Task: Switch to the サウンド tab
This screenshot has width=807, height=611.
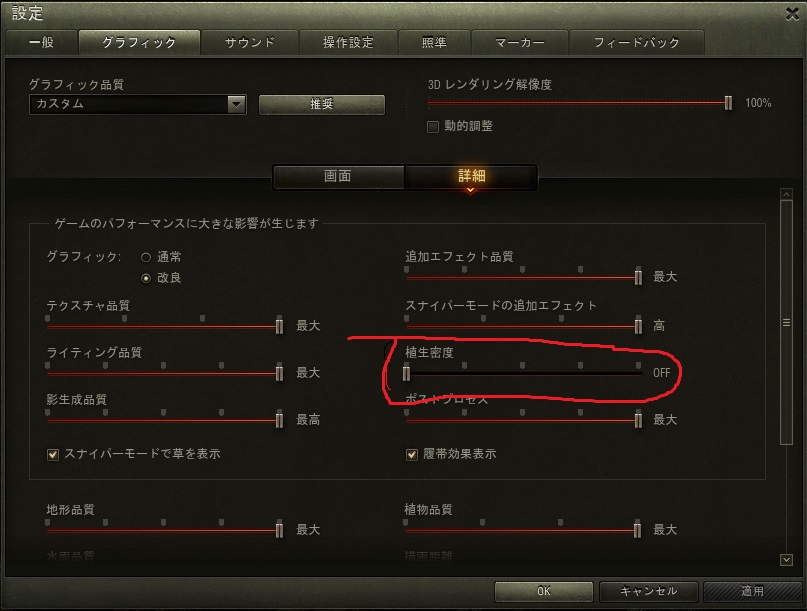Action: coord(250,42)
